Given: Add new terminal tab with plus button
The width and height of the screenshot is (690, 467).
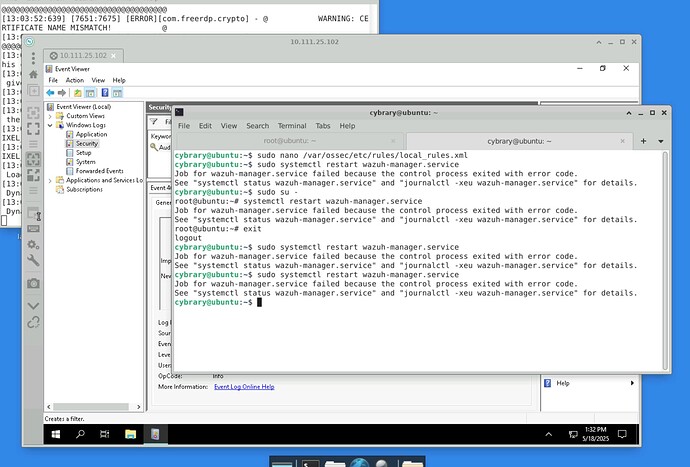Looking at the screenshot, I should (643, 141).
